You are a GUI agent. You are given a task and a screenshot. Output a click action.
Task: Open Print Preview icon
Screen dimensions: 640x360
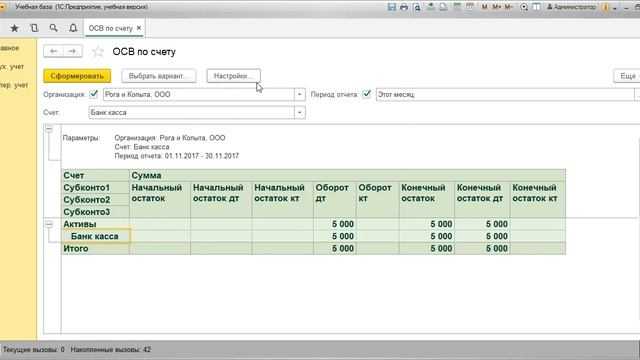click(x=416, y=7)
